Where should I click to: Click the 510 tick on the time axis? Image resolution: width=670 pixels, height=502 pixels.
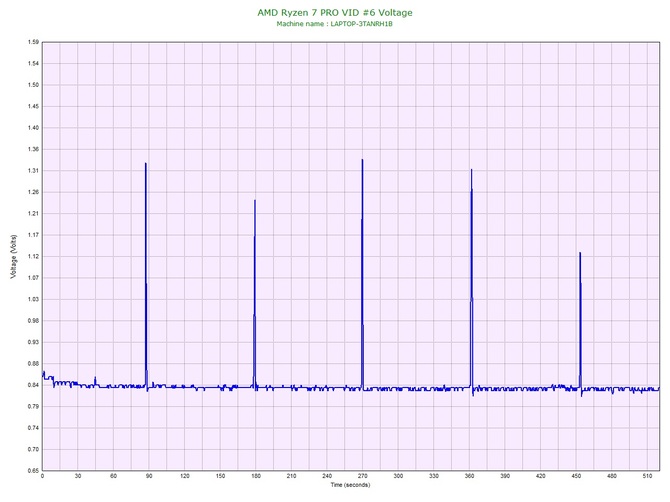647,476
